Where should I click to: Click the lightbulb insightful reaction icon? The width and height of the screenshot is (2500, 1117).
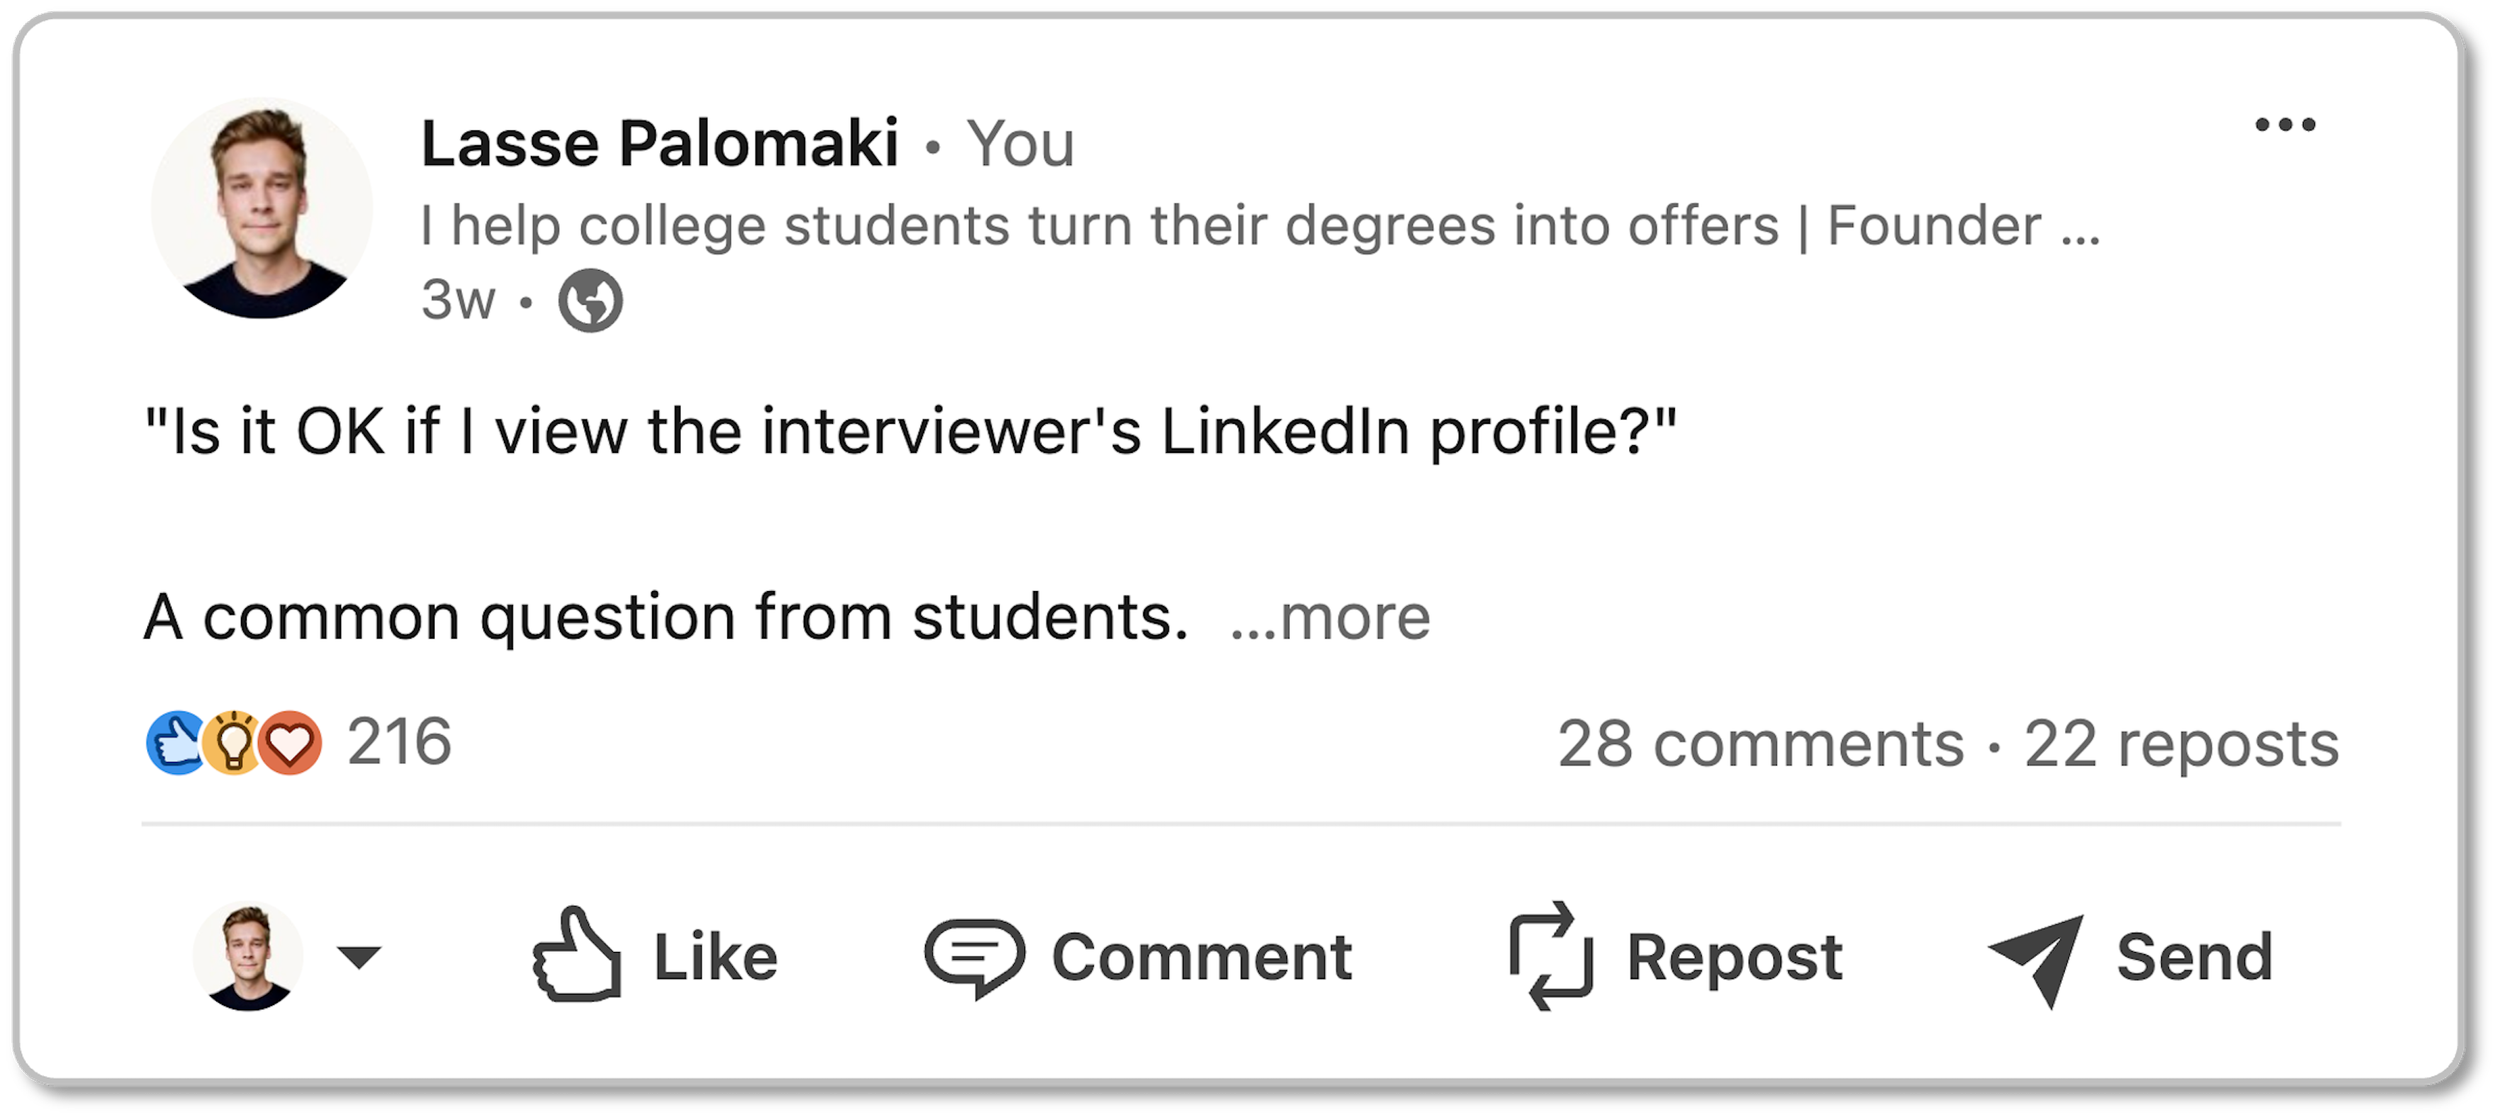click(x=233, y=743)
